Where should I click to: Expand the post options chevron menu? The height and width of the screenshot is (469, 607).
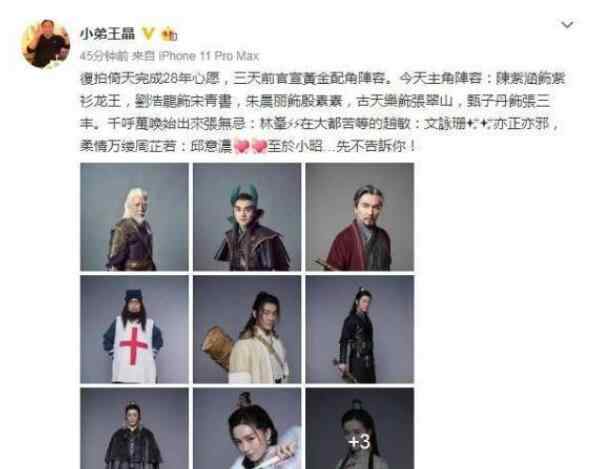[x=568, y=25]
